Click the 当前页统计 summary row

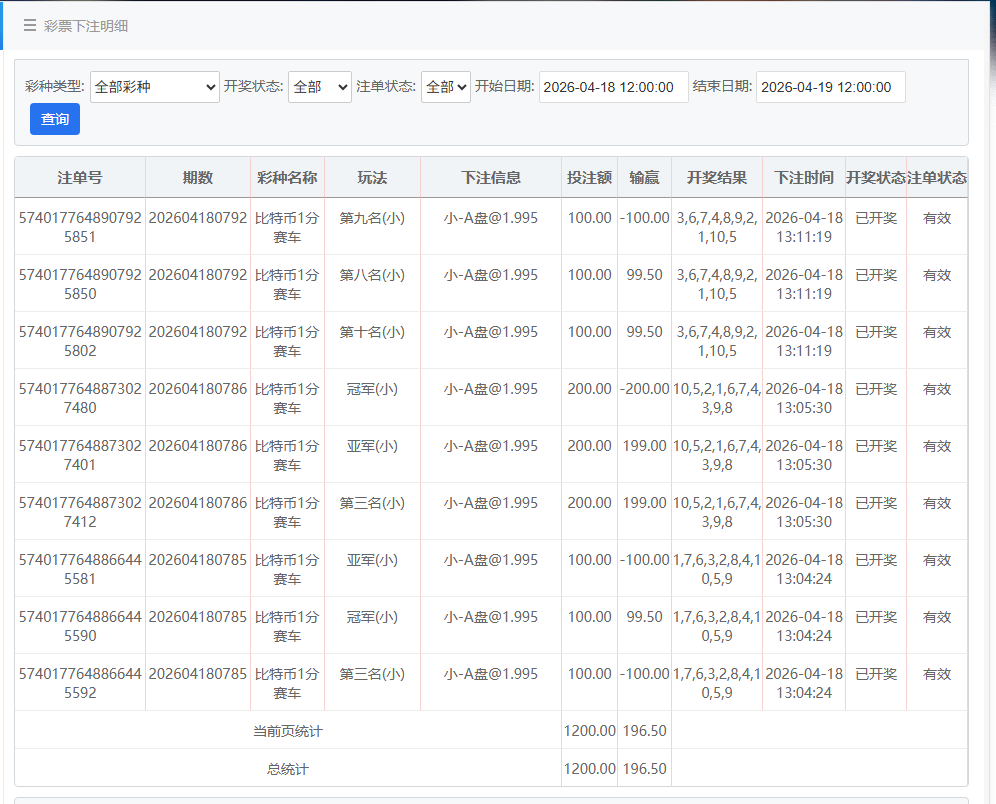(288, 731)
